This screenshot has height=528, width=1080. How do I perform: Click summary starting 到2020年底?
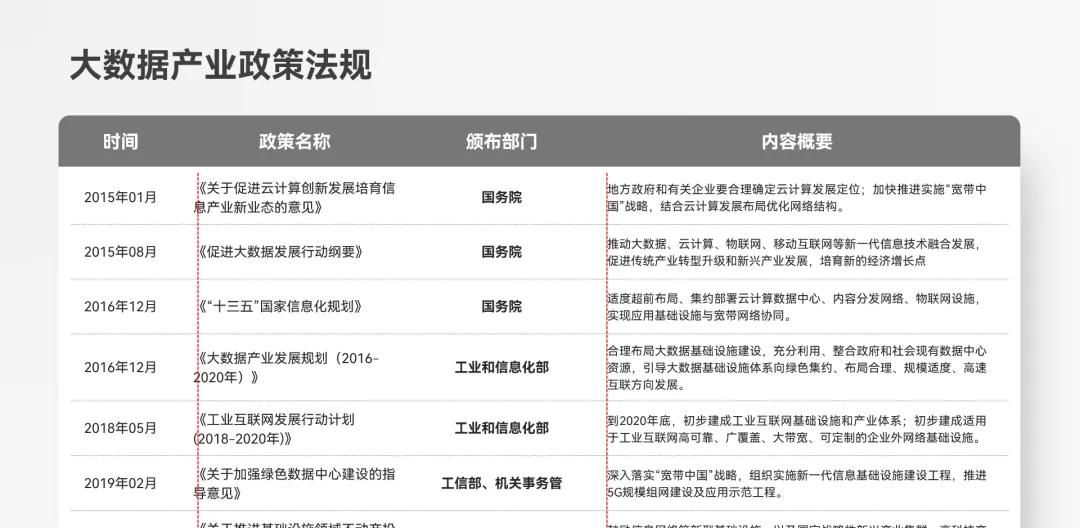pos(797,428)
